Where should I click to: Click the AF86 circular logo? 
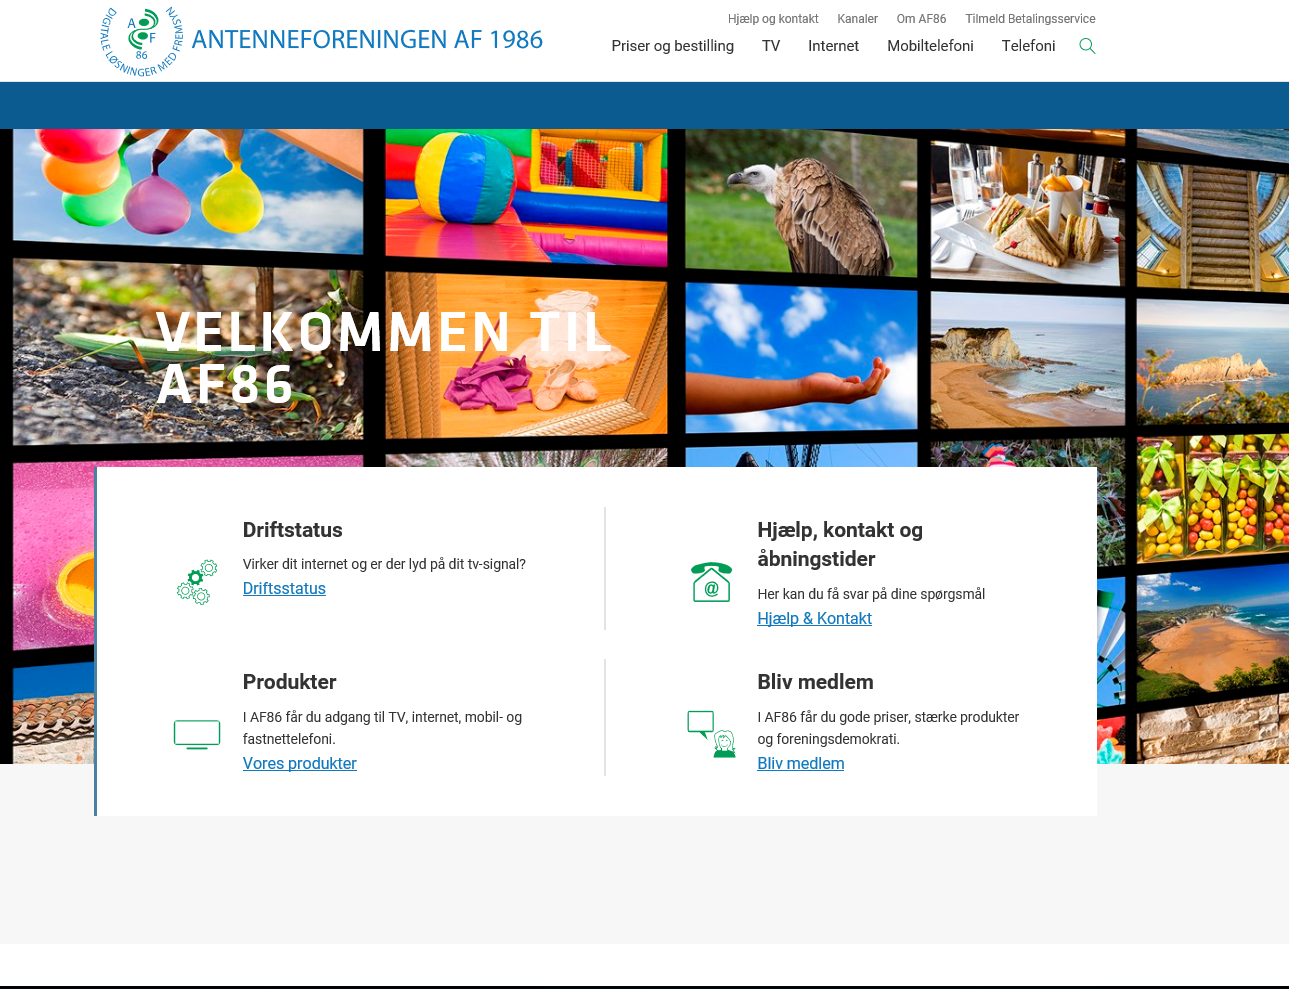click(142, 41)
